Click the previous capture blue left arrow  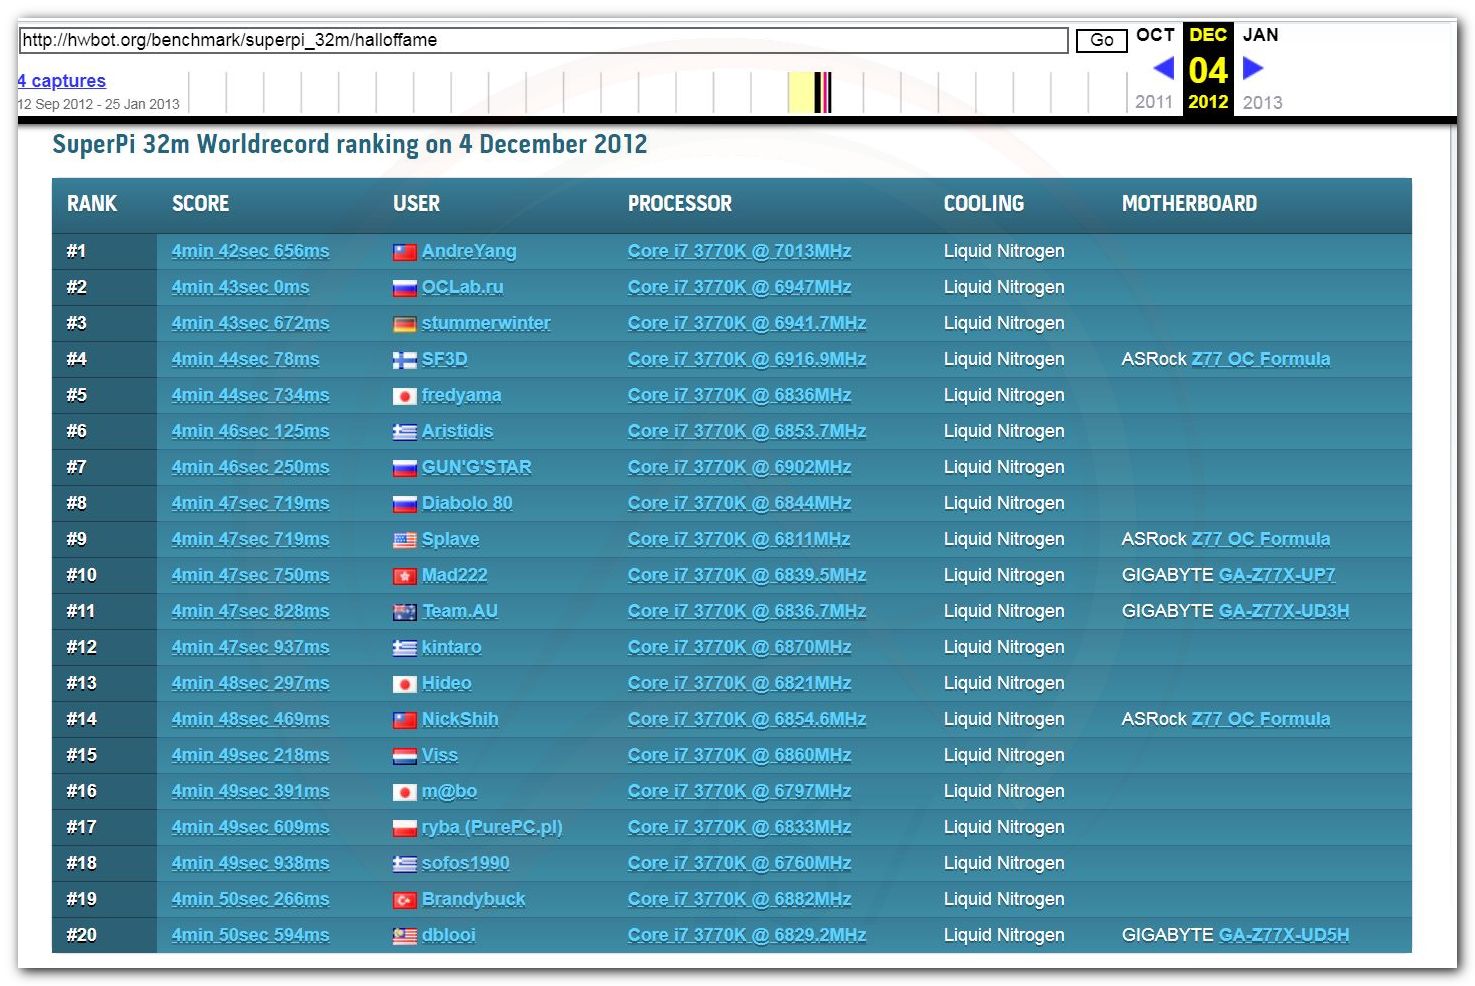pyautogui.click(x=1163, y=68)
